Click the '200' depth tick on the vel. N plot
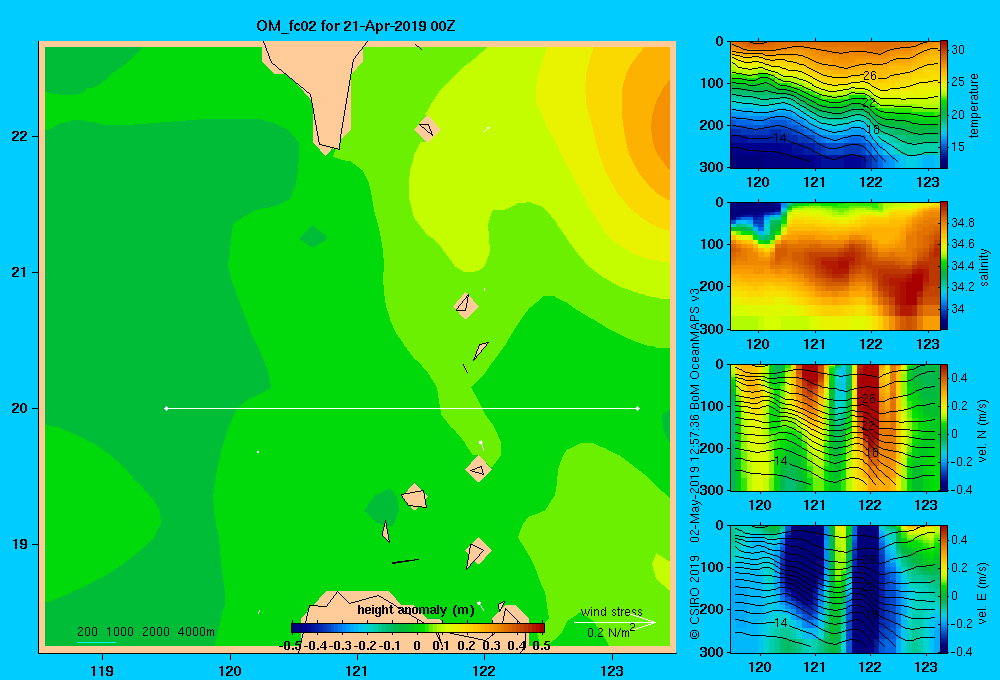This screenshot has width=1000, height=680. pyautogui.click(x=712, y=448)
